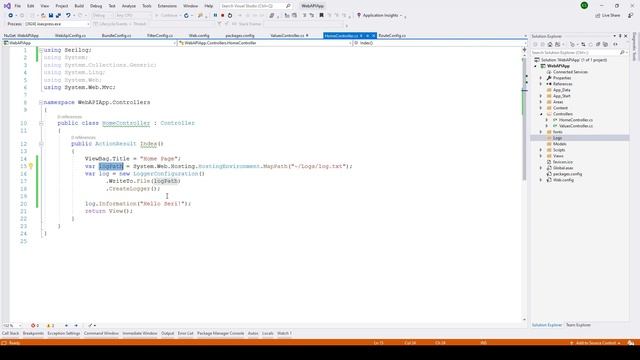Click the navigate backward arrow below editor
Viewport: 640px width, 360px height.
tap(66, 325)
